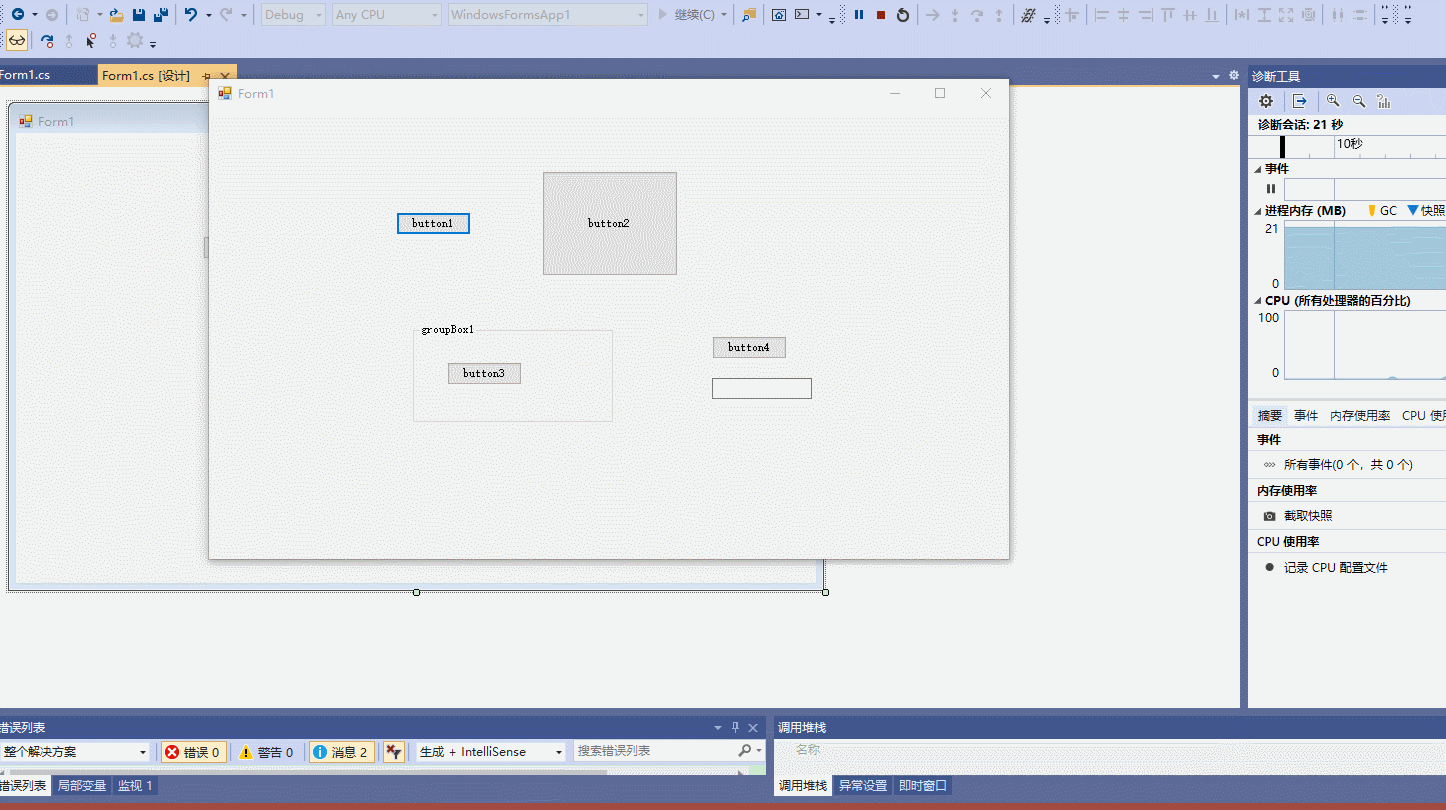The width and height of the screenshot is (1446, 810).
Task: Open the Undo history dropdown arrow
Action: click(x=208, y=16)
